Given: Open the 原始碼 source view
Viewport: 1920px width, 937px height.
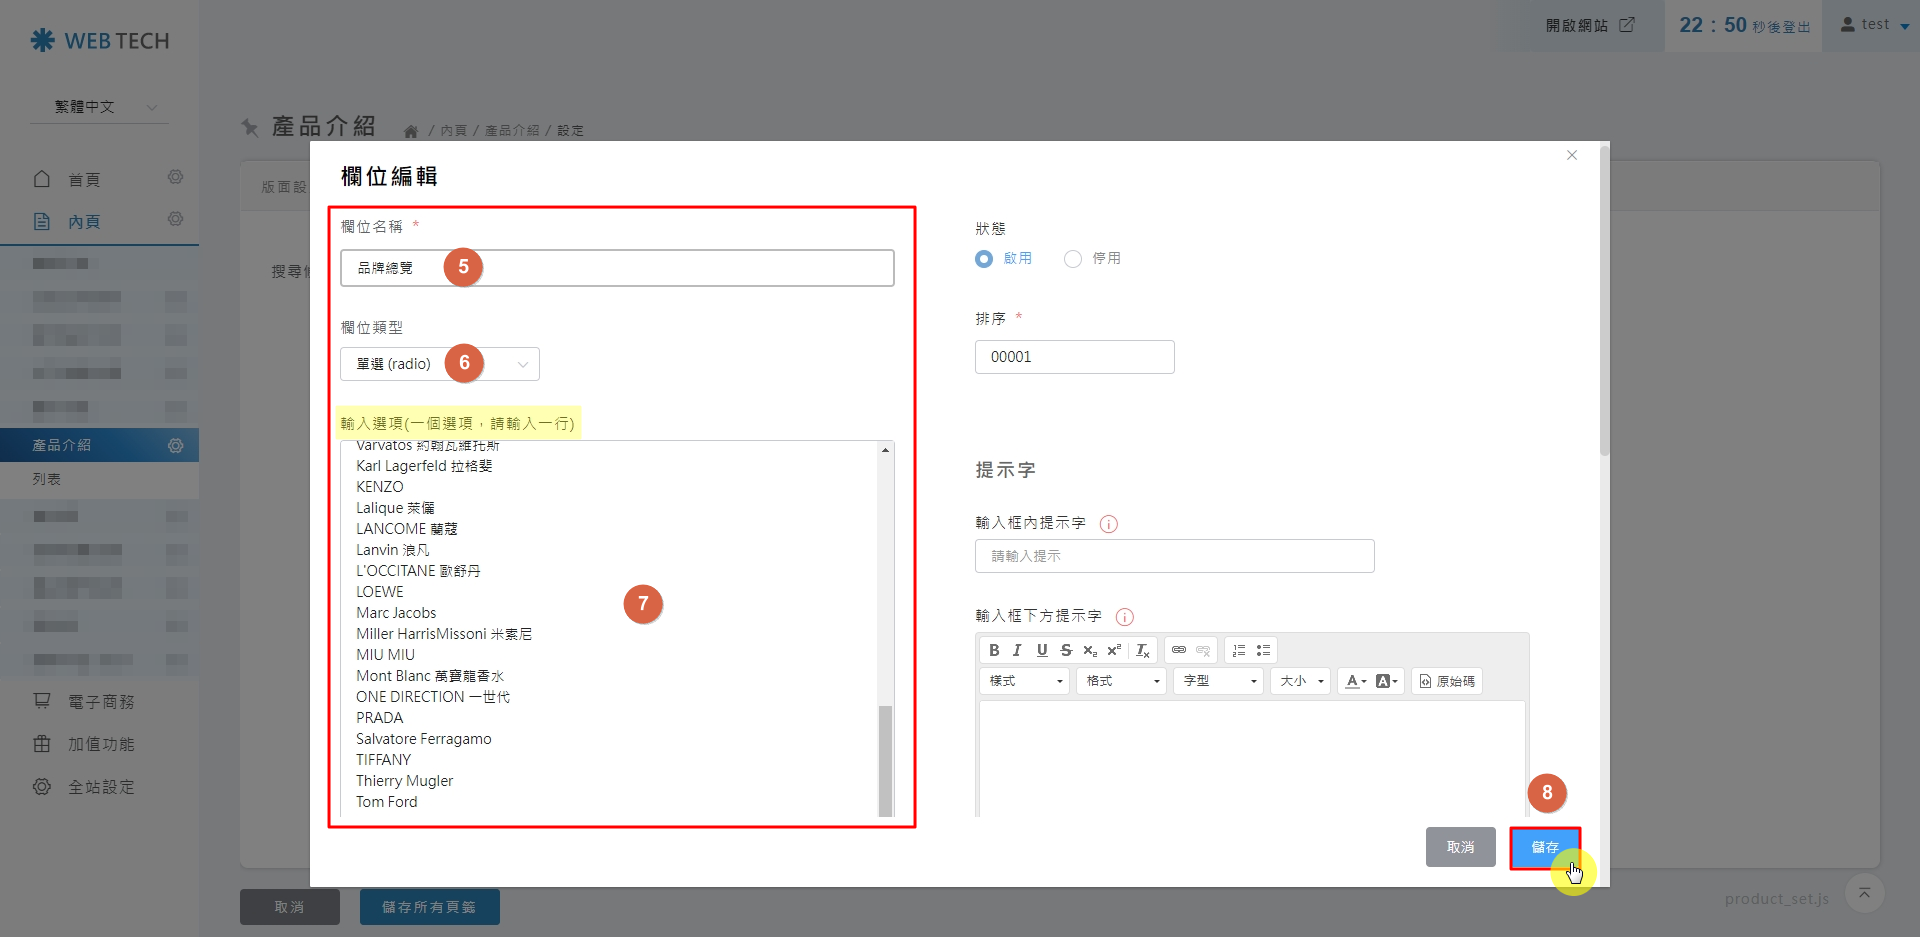Looking at the screenshot, I should coord(1447,681).
